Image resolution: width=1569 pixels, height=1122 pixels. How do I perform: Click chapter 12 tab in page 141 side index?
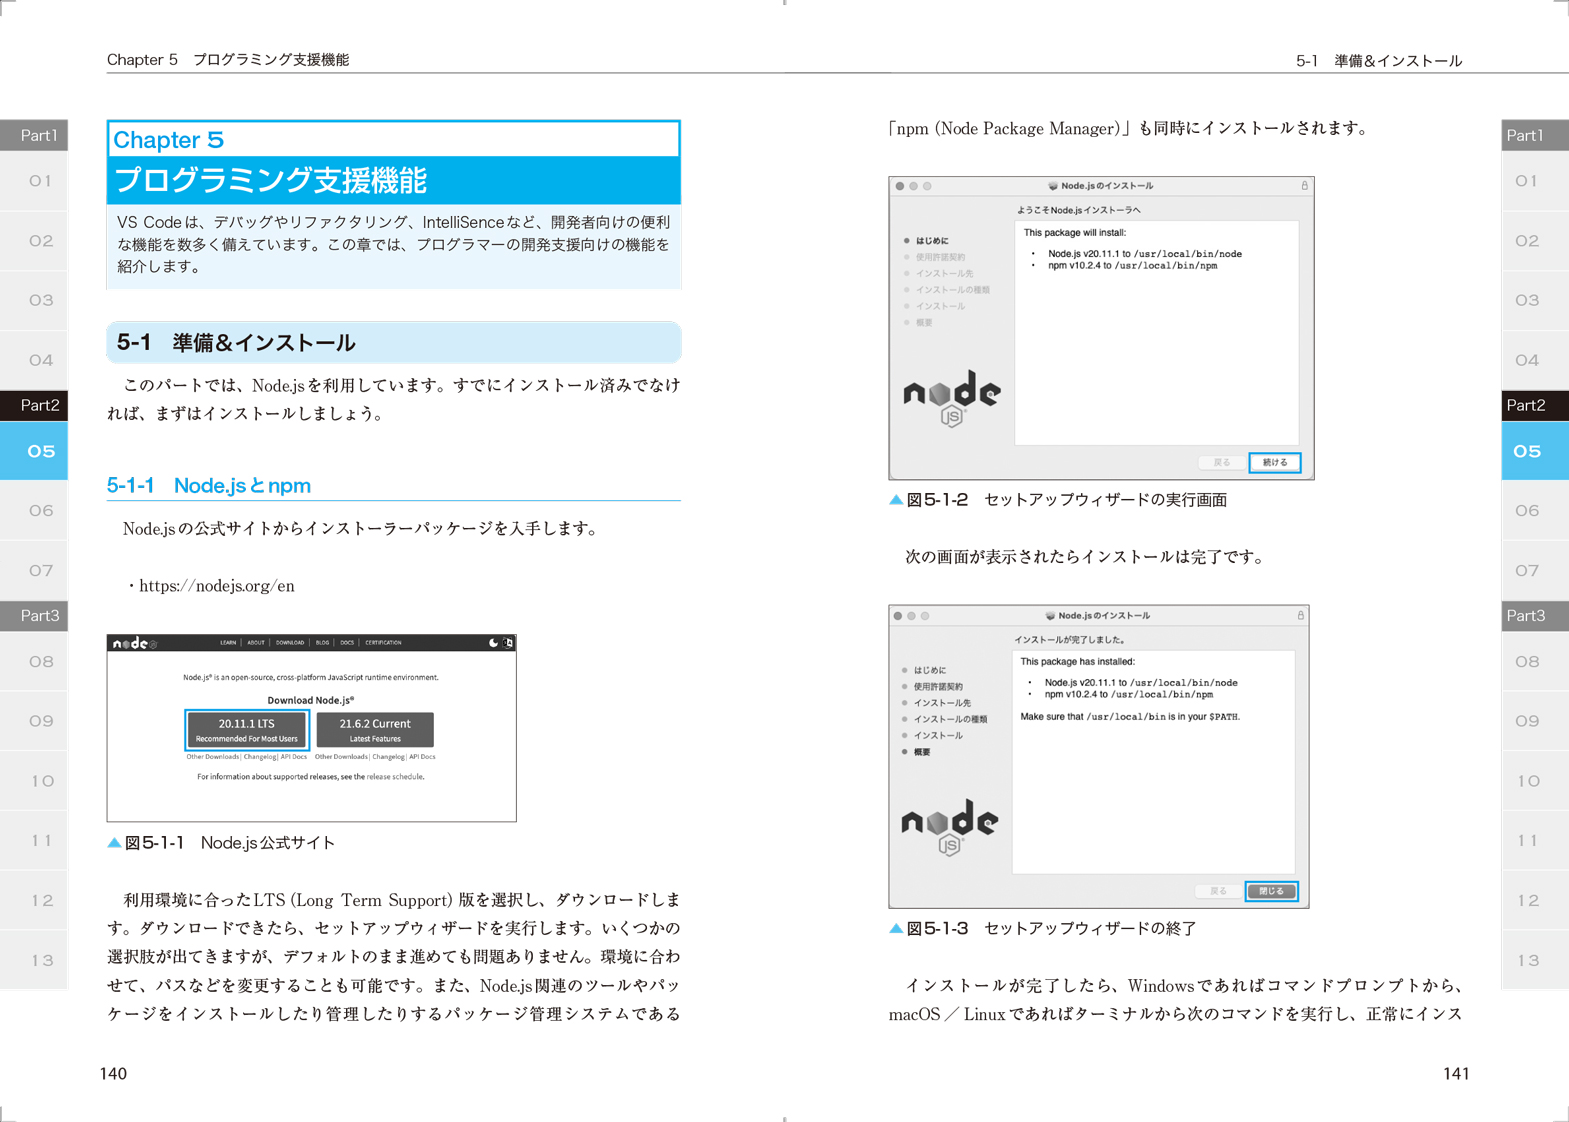click(1535, 900)
